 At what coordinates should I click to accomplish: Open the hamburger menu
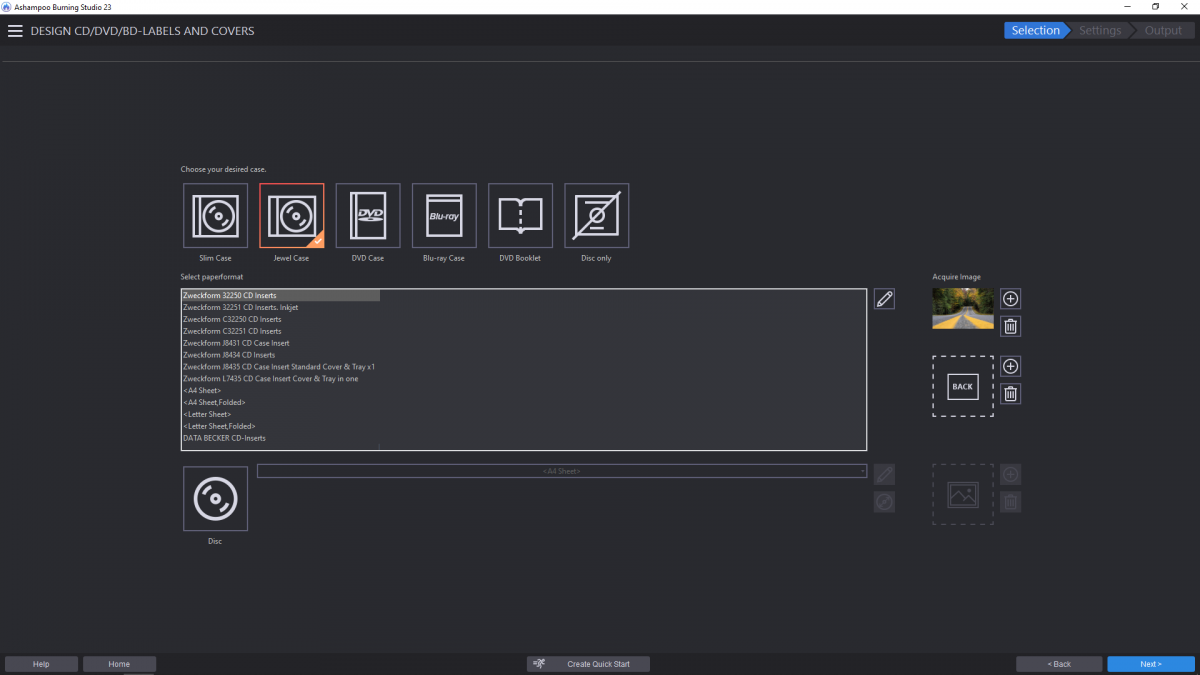[x=15, y=30]
